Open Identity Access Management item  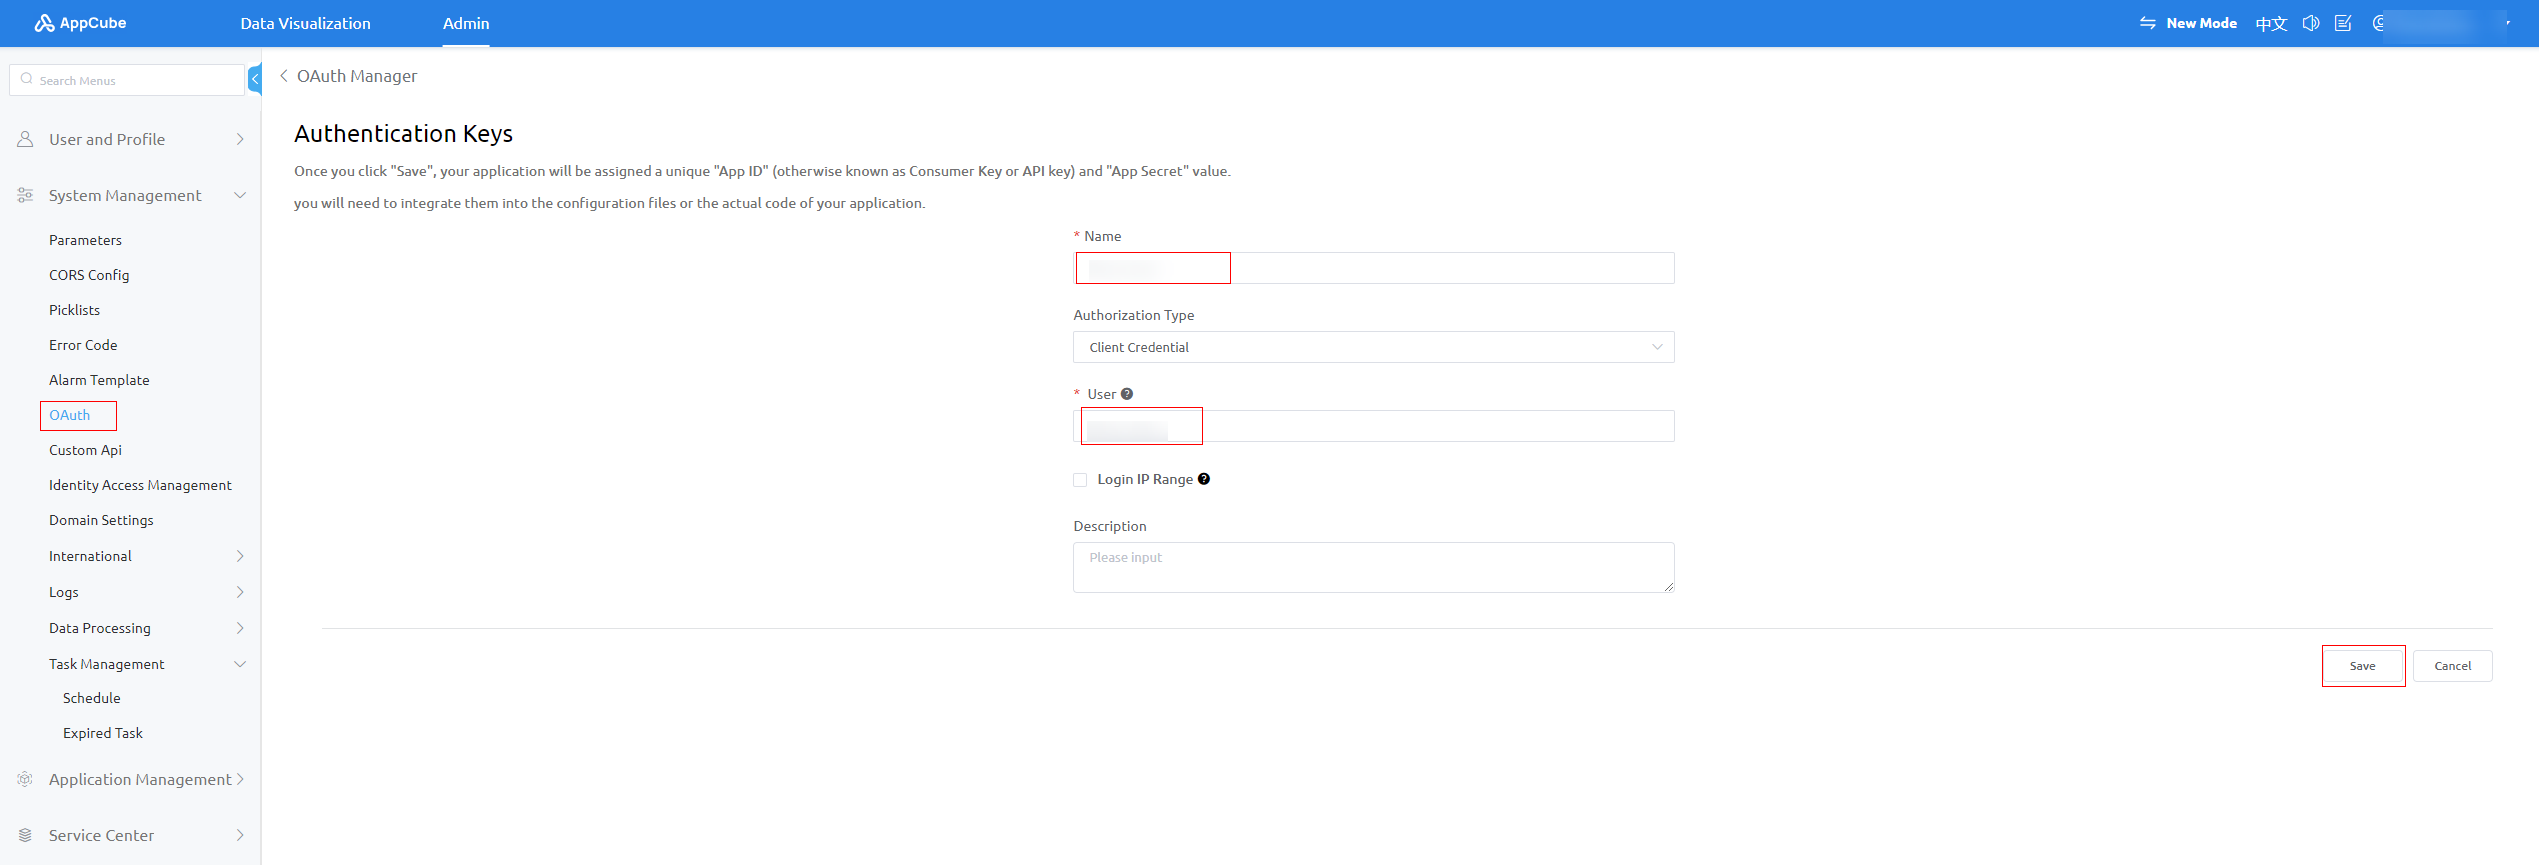coord(140,485)
